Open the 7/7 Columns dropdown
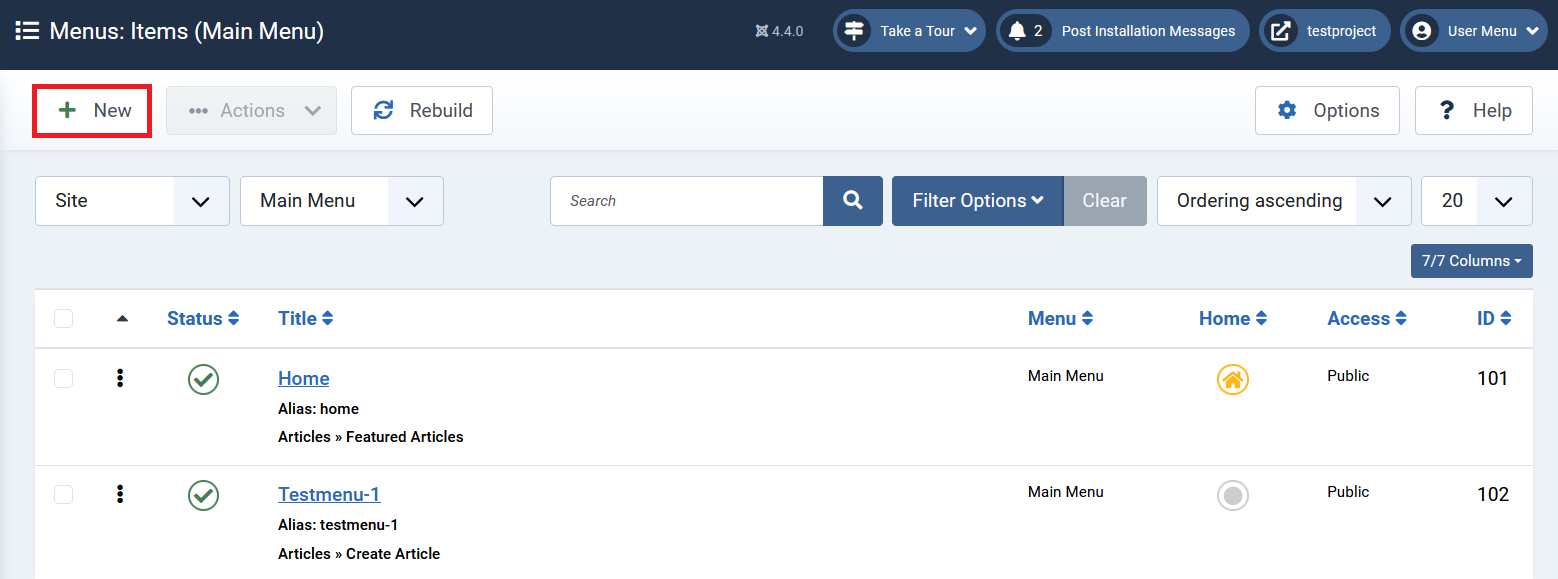 click(x=1472, y=261)
